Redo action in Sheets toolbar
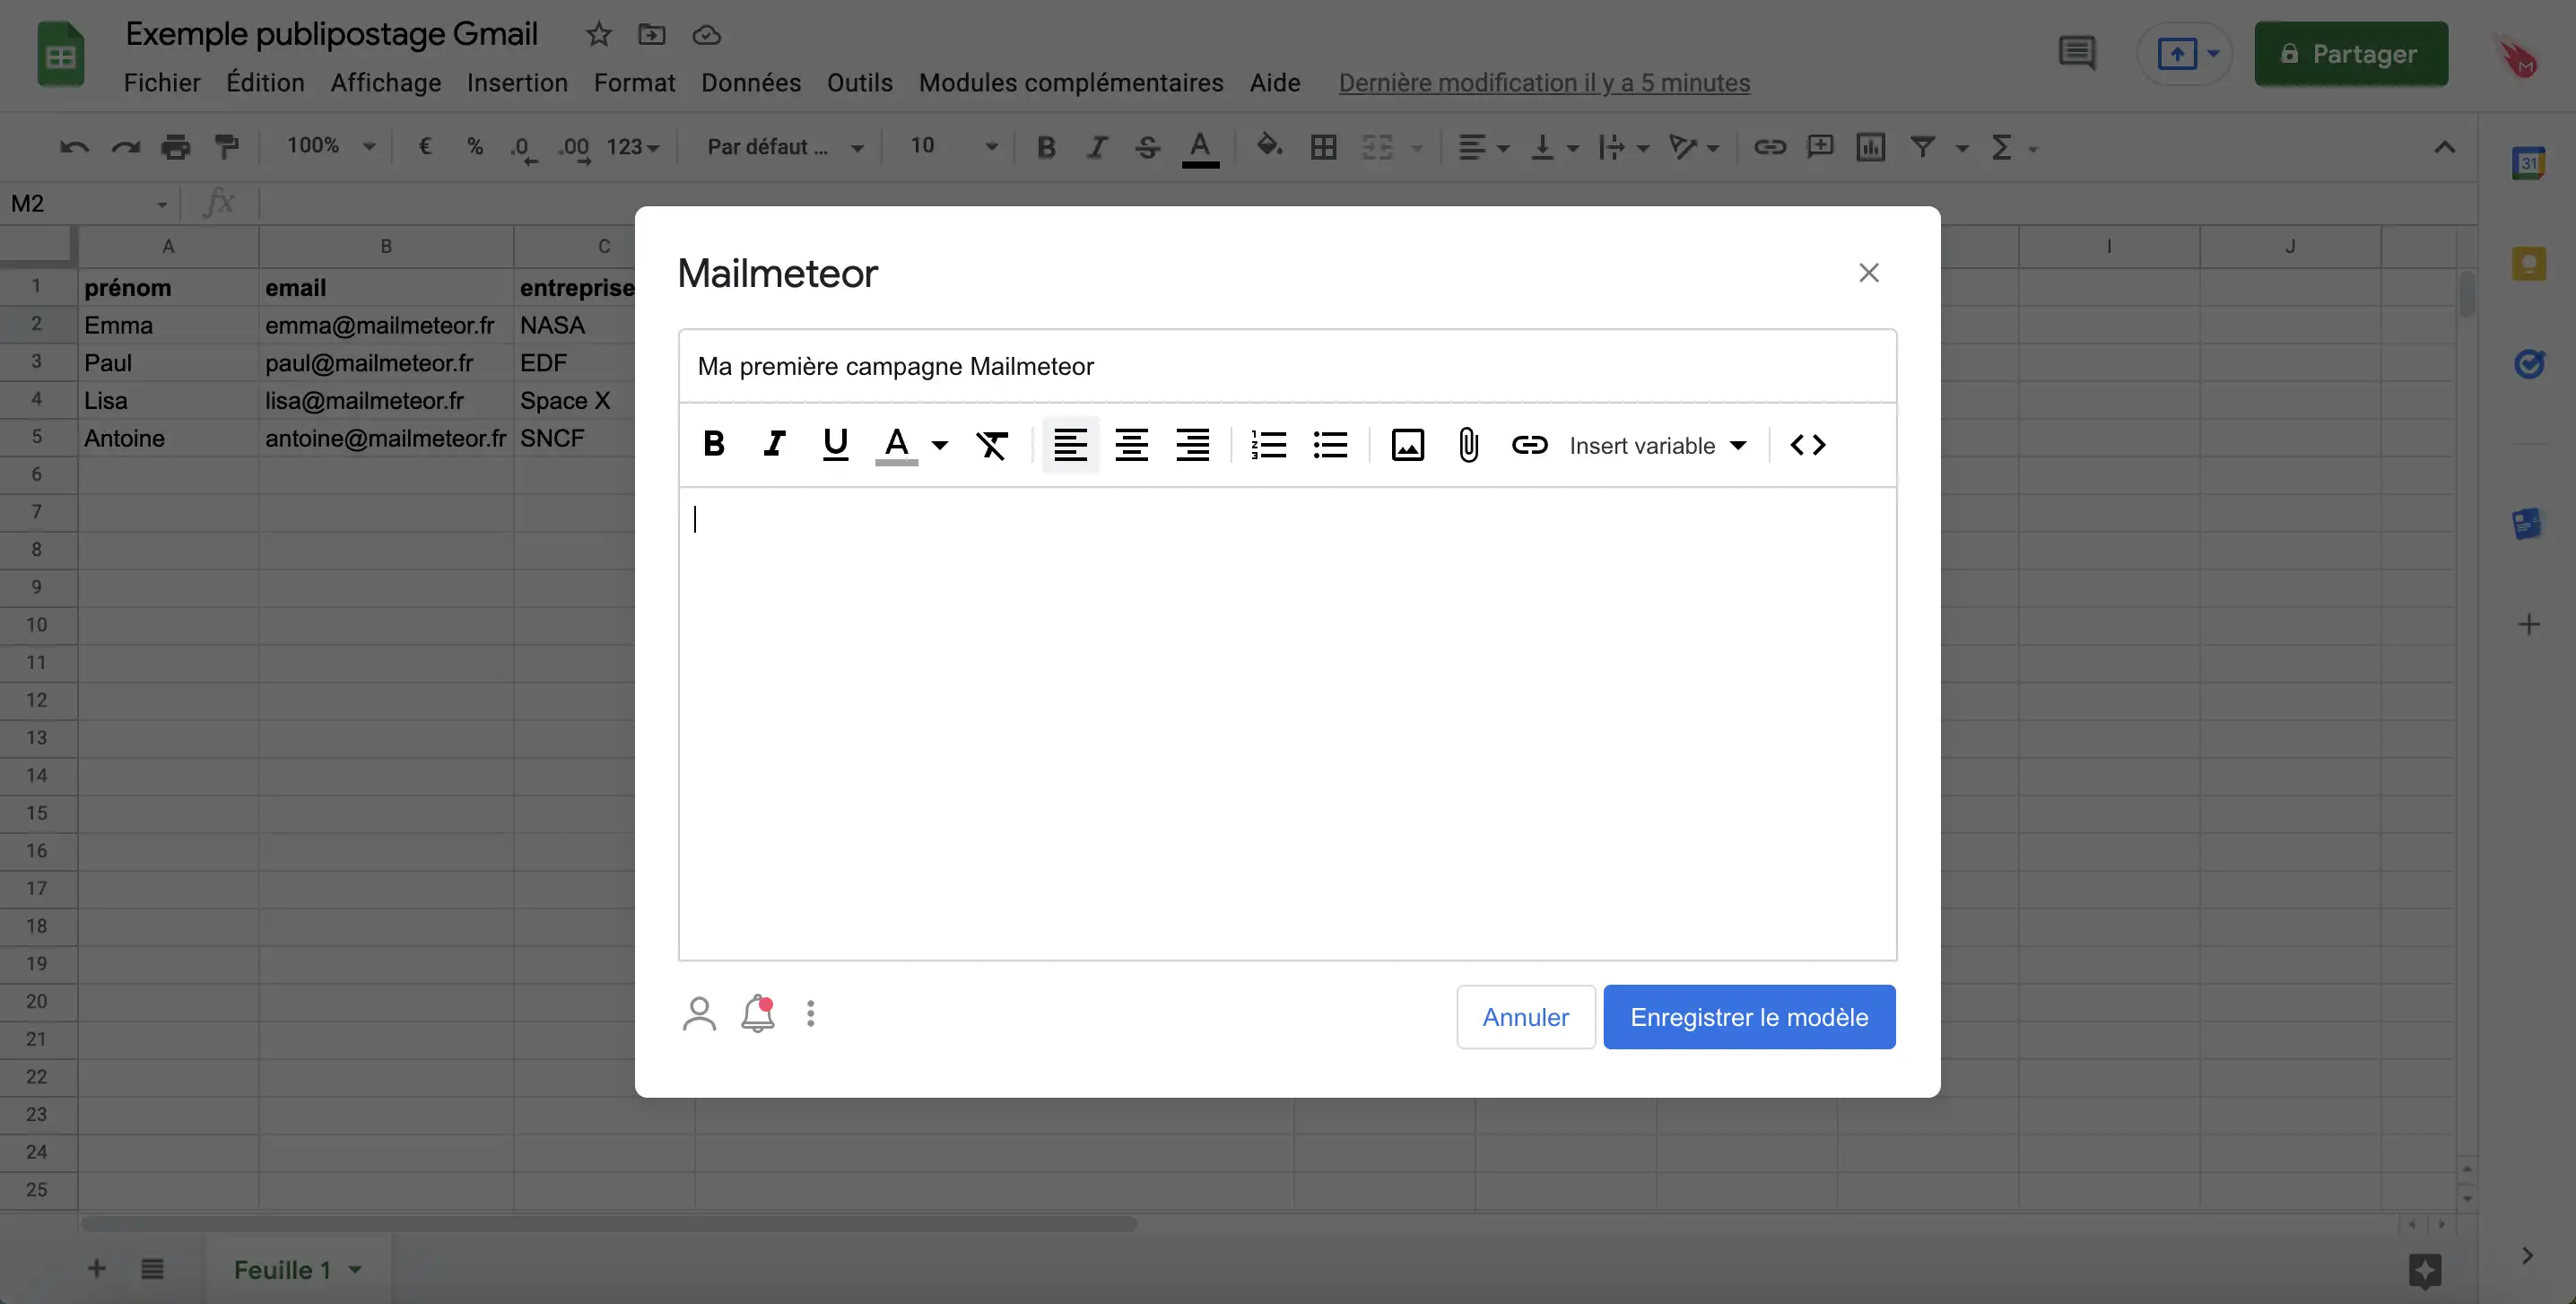This screenshot has width=2576, height=1304. [x=125, y=148]
